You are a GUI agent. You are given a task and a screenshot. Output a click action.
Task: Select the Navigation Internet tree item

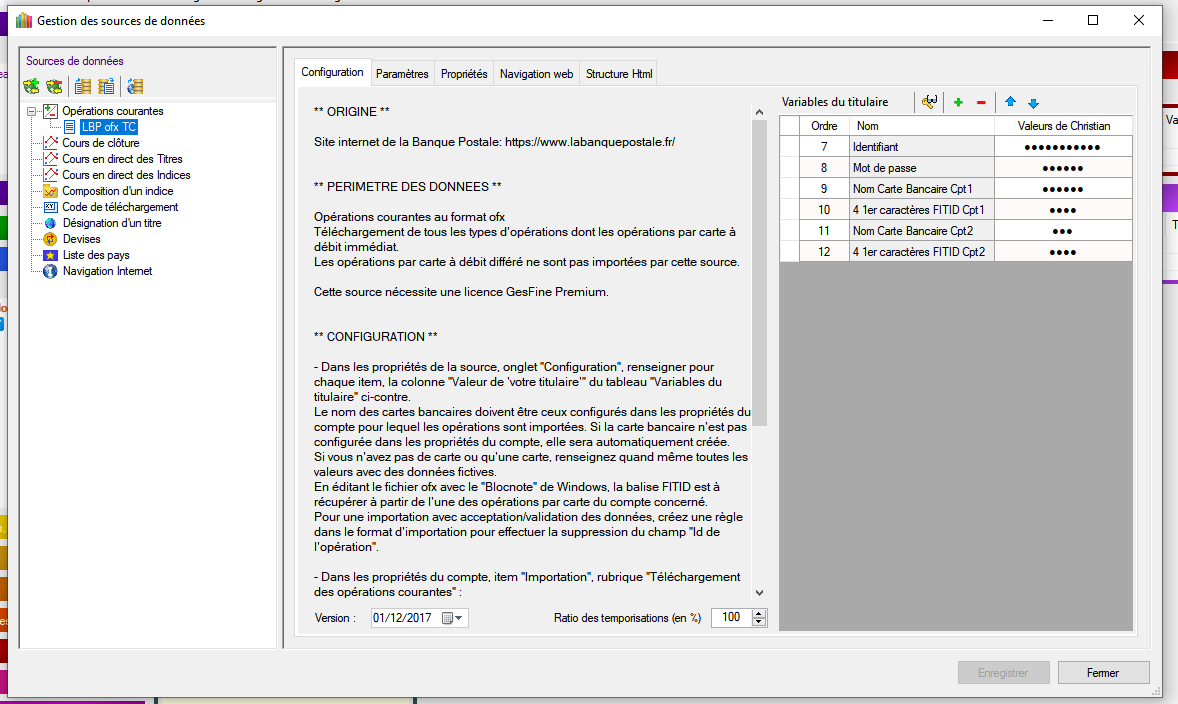click(107, 271)
